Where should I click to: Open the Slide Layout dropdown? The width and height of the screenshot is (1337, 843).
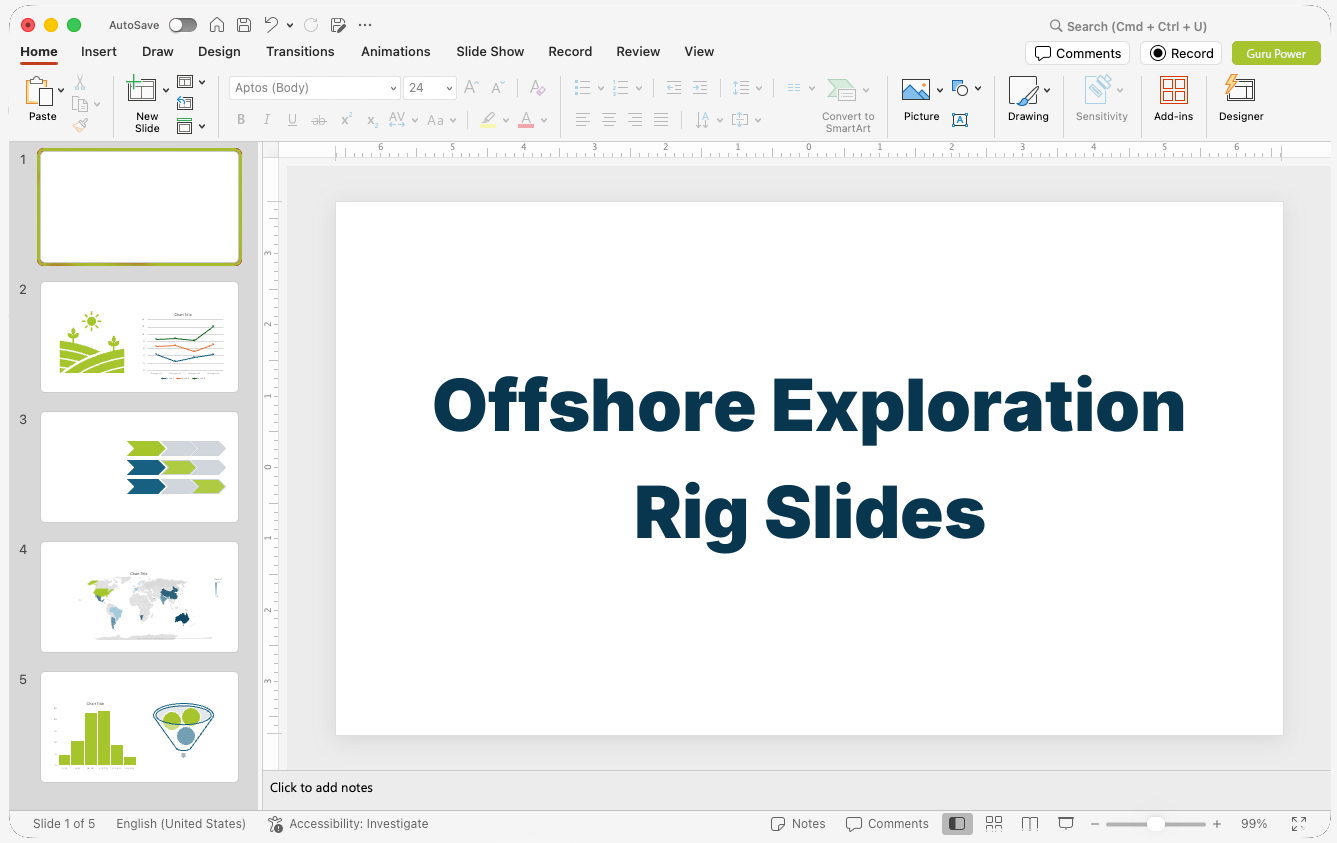click(x=191, y=82)
